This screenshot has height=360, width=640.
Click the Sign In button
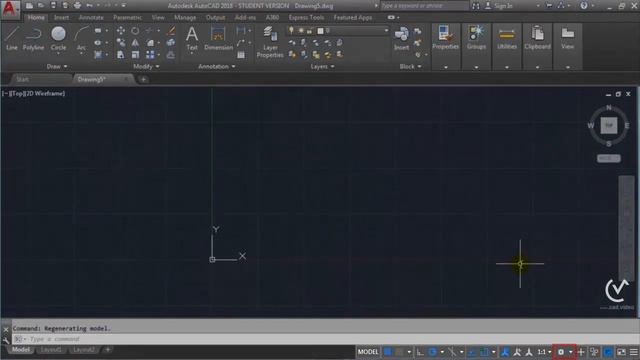[499, 6]
